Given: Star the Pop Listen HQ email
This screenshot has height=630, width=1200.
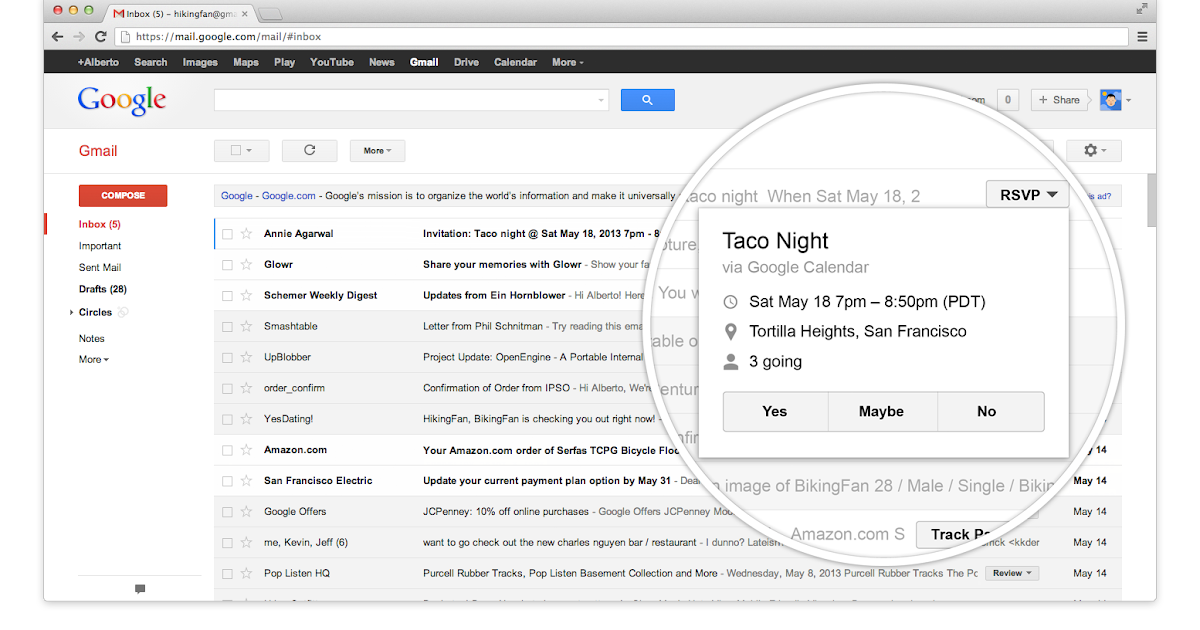Looking at the screenshot, I should click(x=246, y=574).
